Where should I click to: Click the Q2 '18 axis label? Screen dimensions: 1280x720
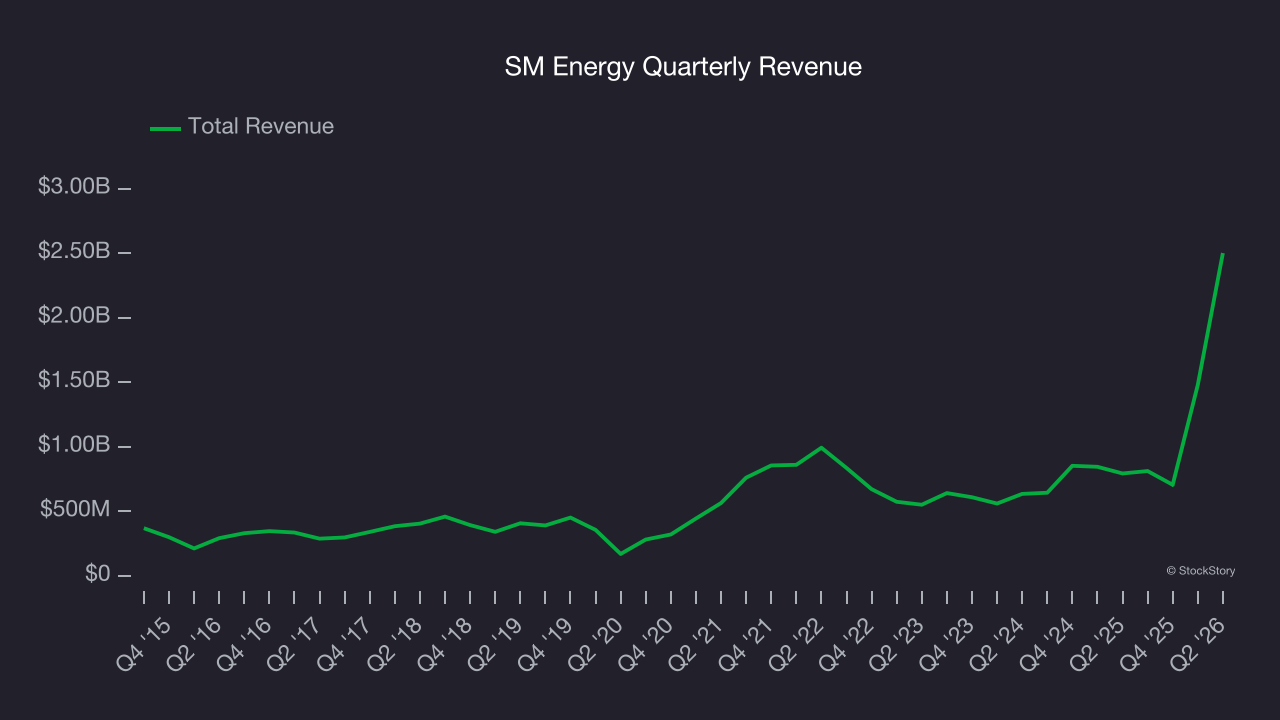[397, 645]
